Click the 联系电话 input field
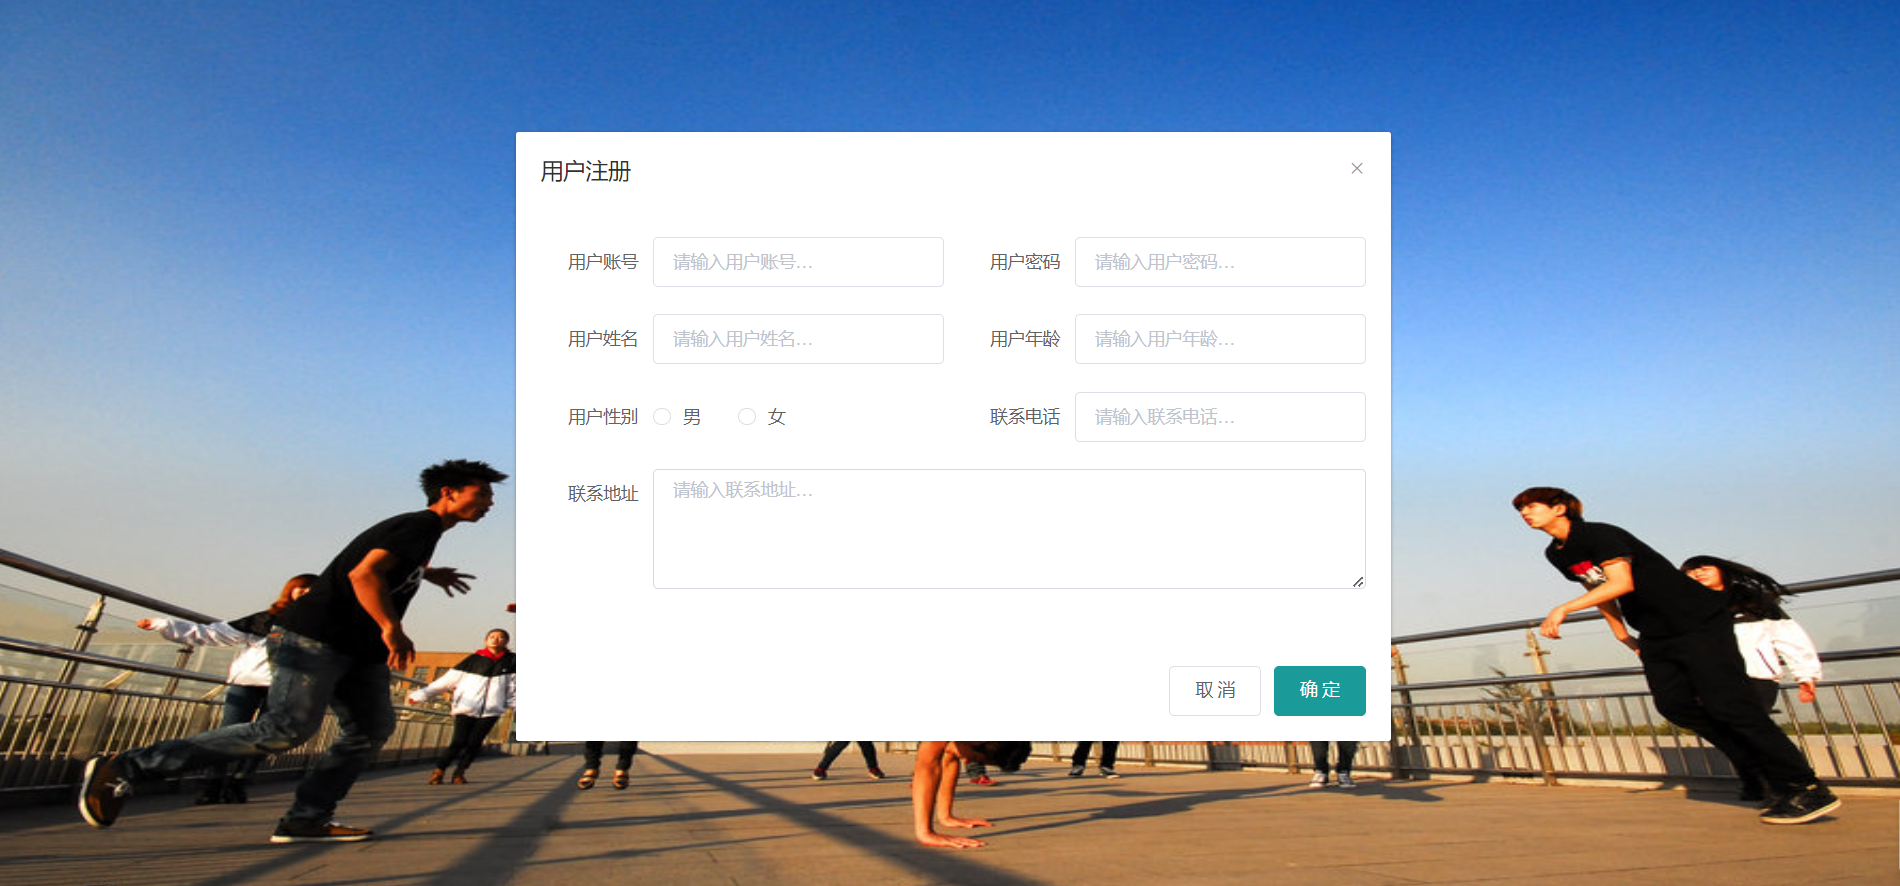The image size is (1900, 886). coord(1220,417)
